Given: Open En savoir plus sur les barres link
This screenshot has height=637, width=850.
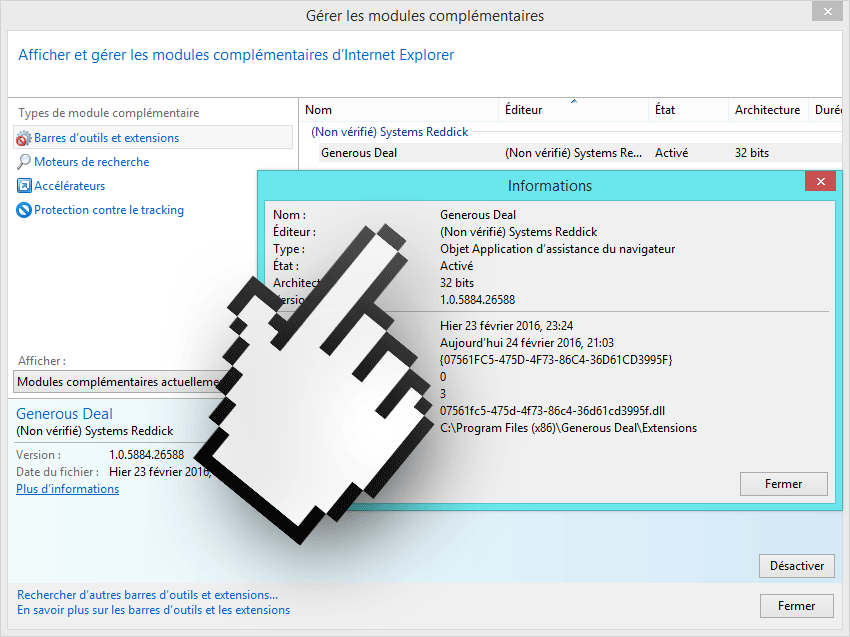Looking at the screenshot, I should 153,610.
